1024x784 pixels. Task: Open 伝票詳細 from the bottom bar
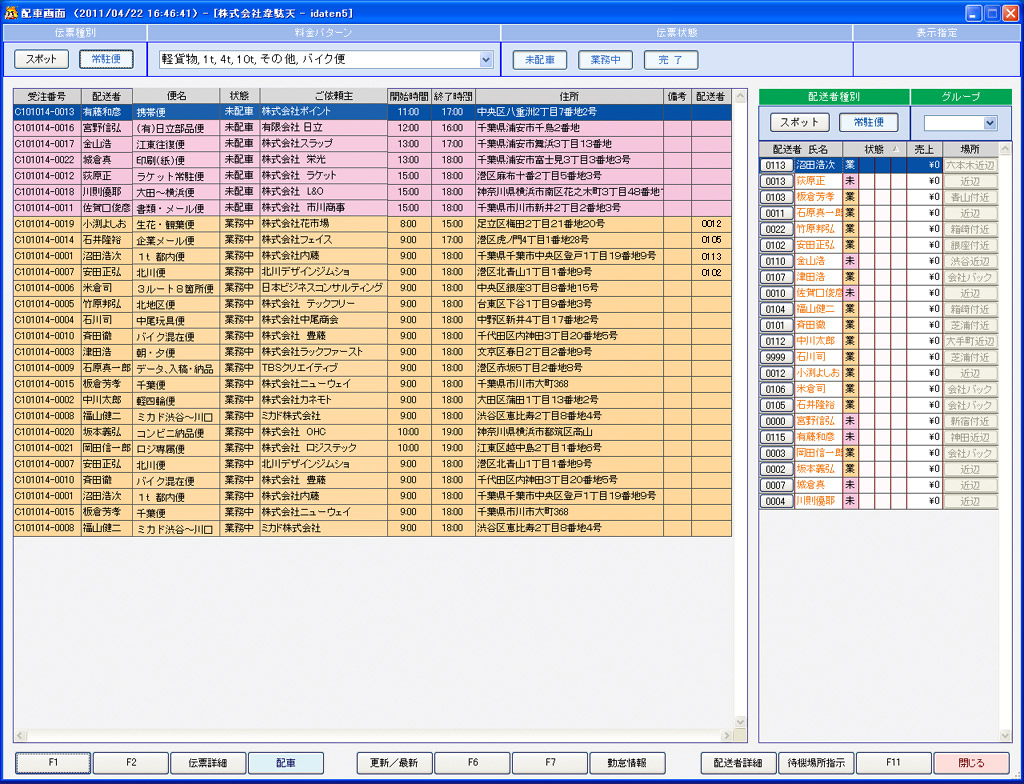208,763
